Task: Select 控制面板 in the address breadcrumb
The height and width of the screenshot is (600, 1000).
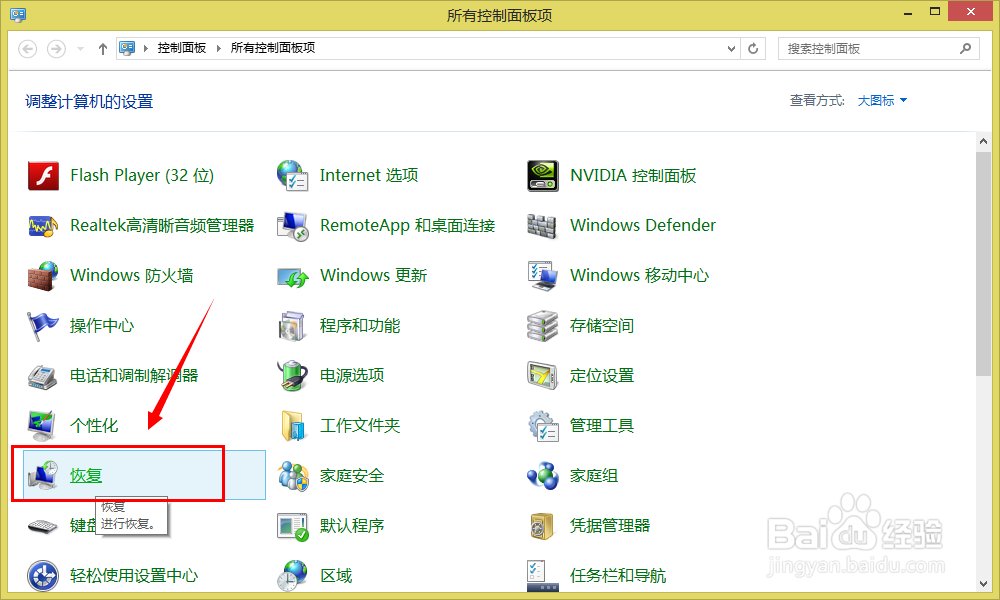Action: [x=182, y=48]
